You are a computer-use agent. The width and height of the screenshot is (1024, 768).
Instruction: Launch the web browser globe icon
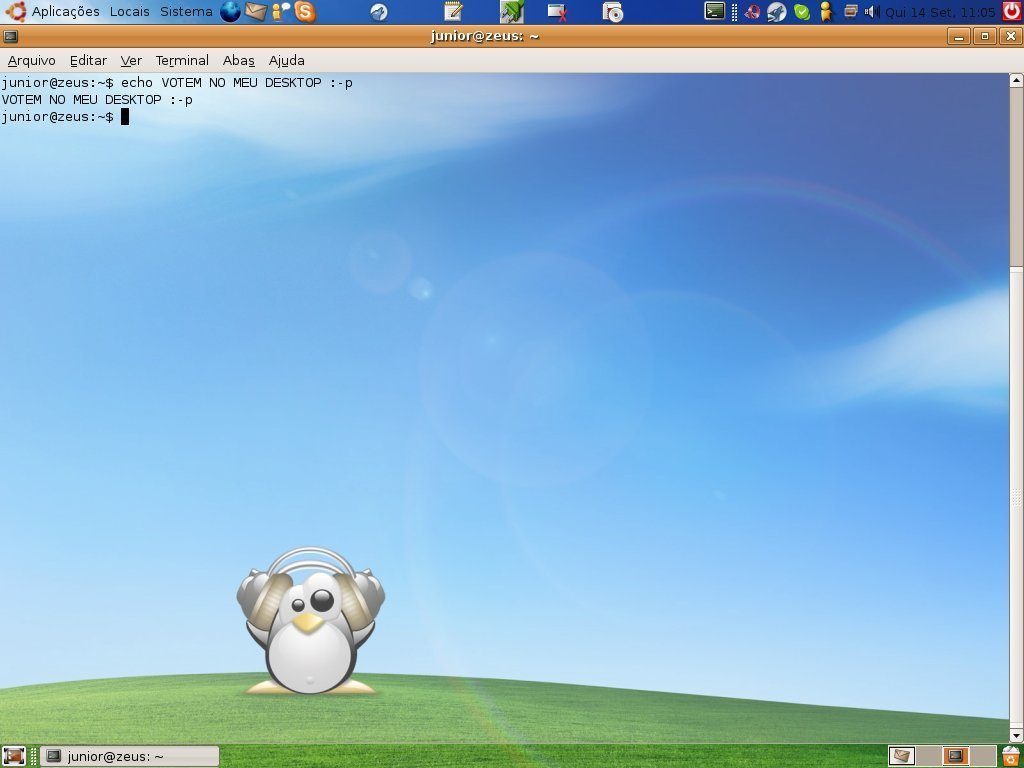(x=230, y=12)
